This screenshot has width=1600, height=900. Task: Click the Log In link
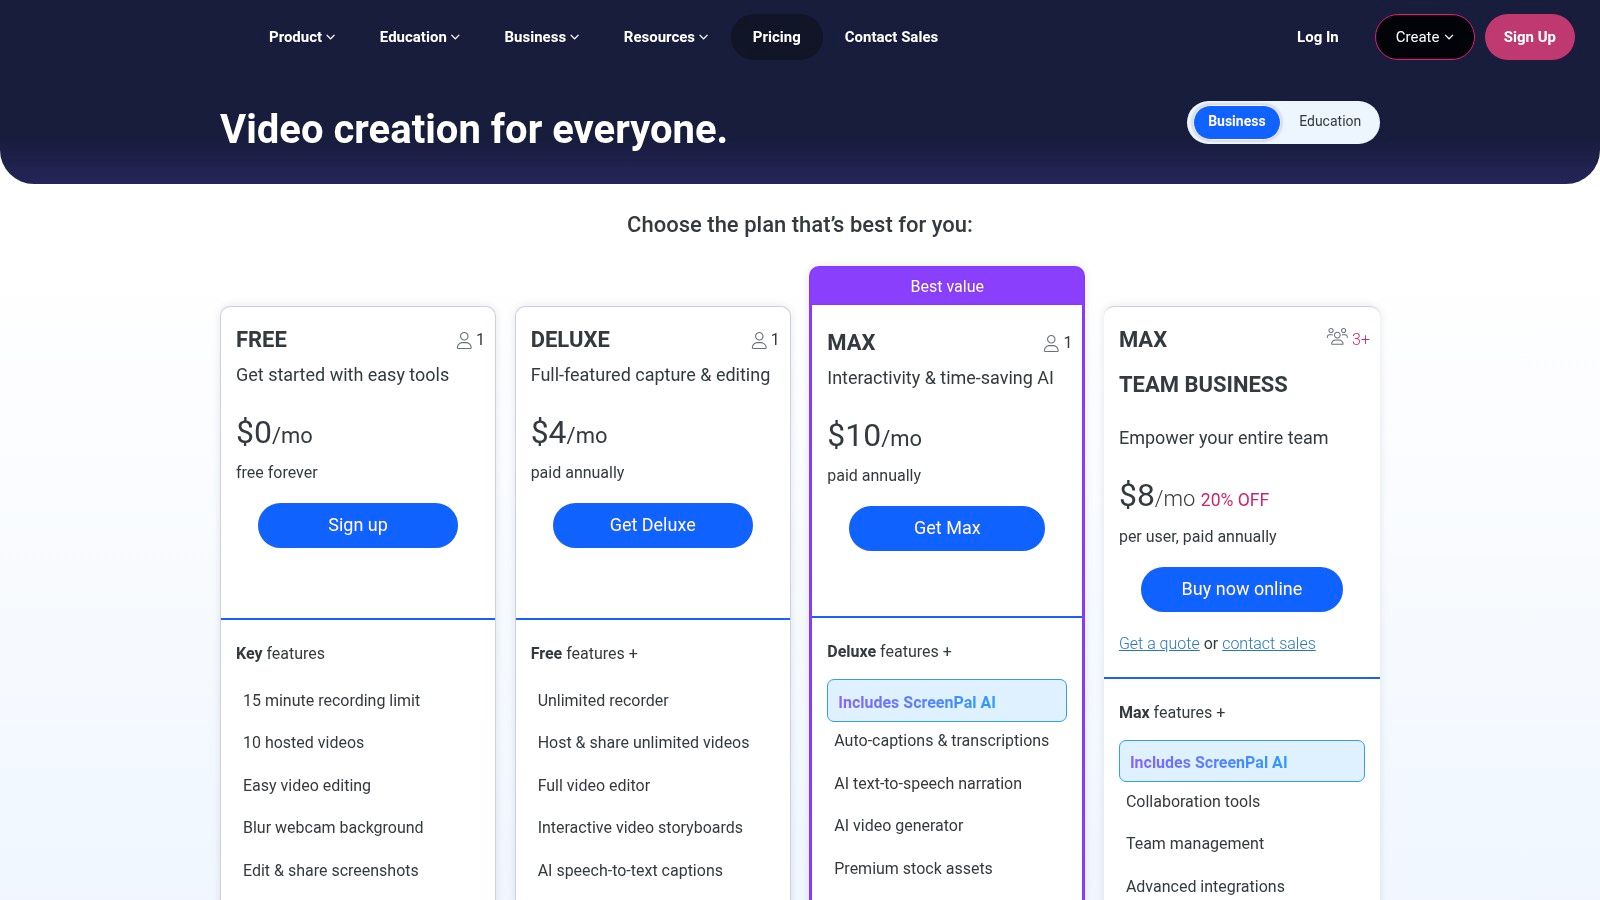[x=1317, y=37]
